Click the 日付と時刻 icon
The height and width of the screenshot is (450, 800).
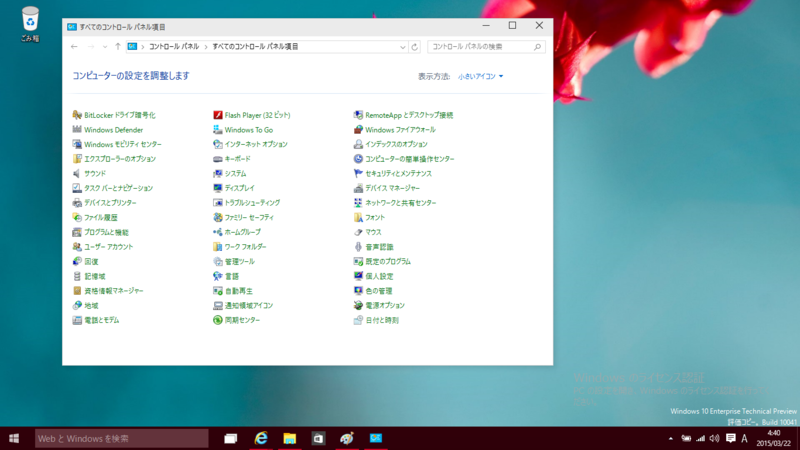click(358, 320)
